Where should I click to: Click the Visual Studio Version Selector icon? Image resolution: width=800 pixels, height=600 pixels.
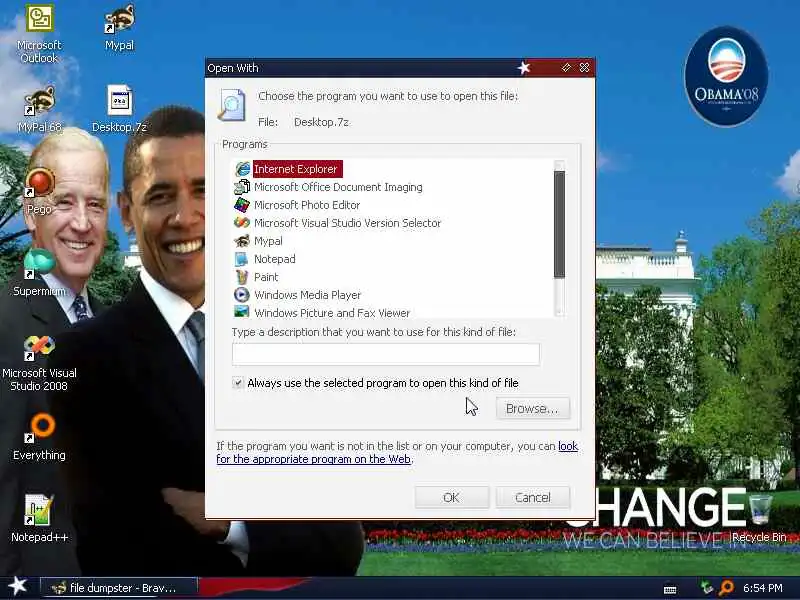pyautogui.click(x=242, y=222)
